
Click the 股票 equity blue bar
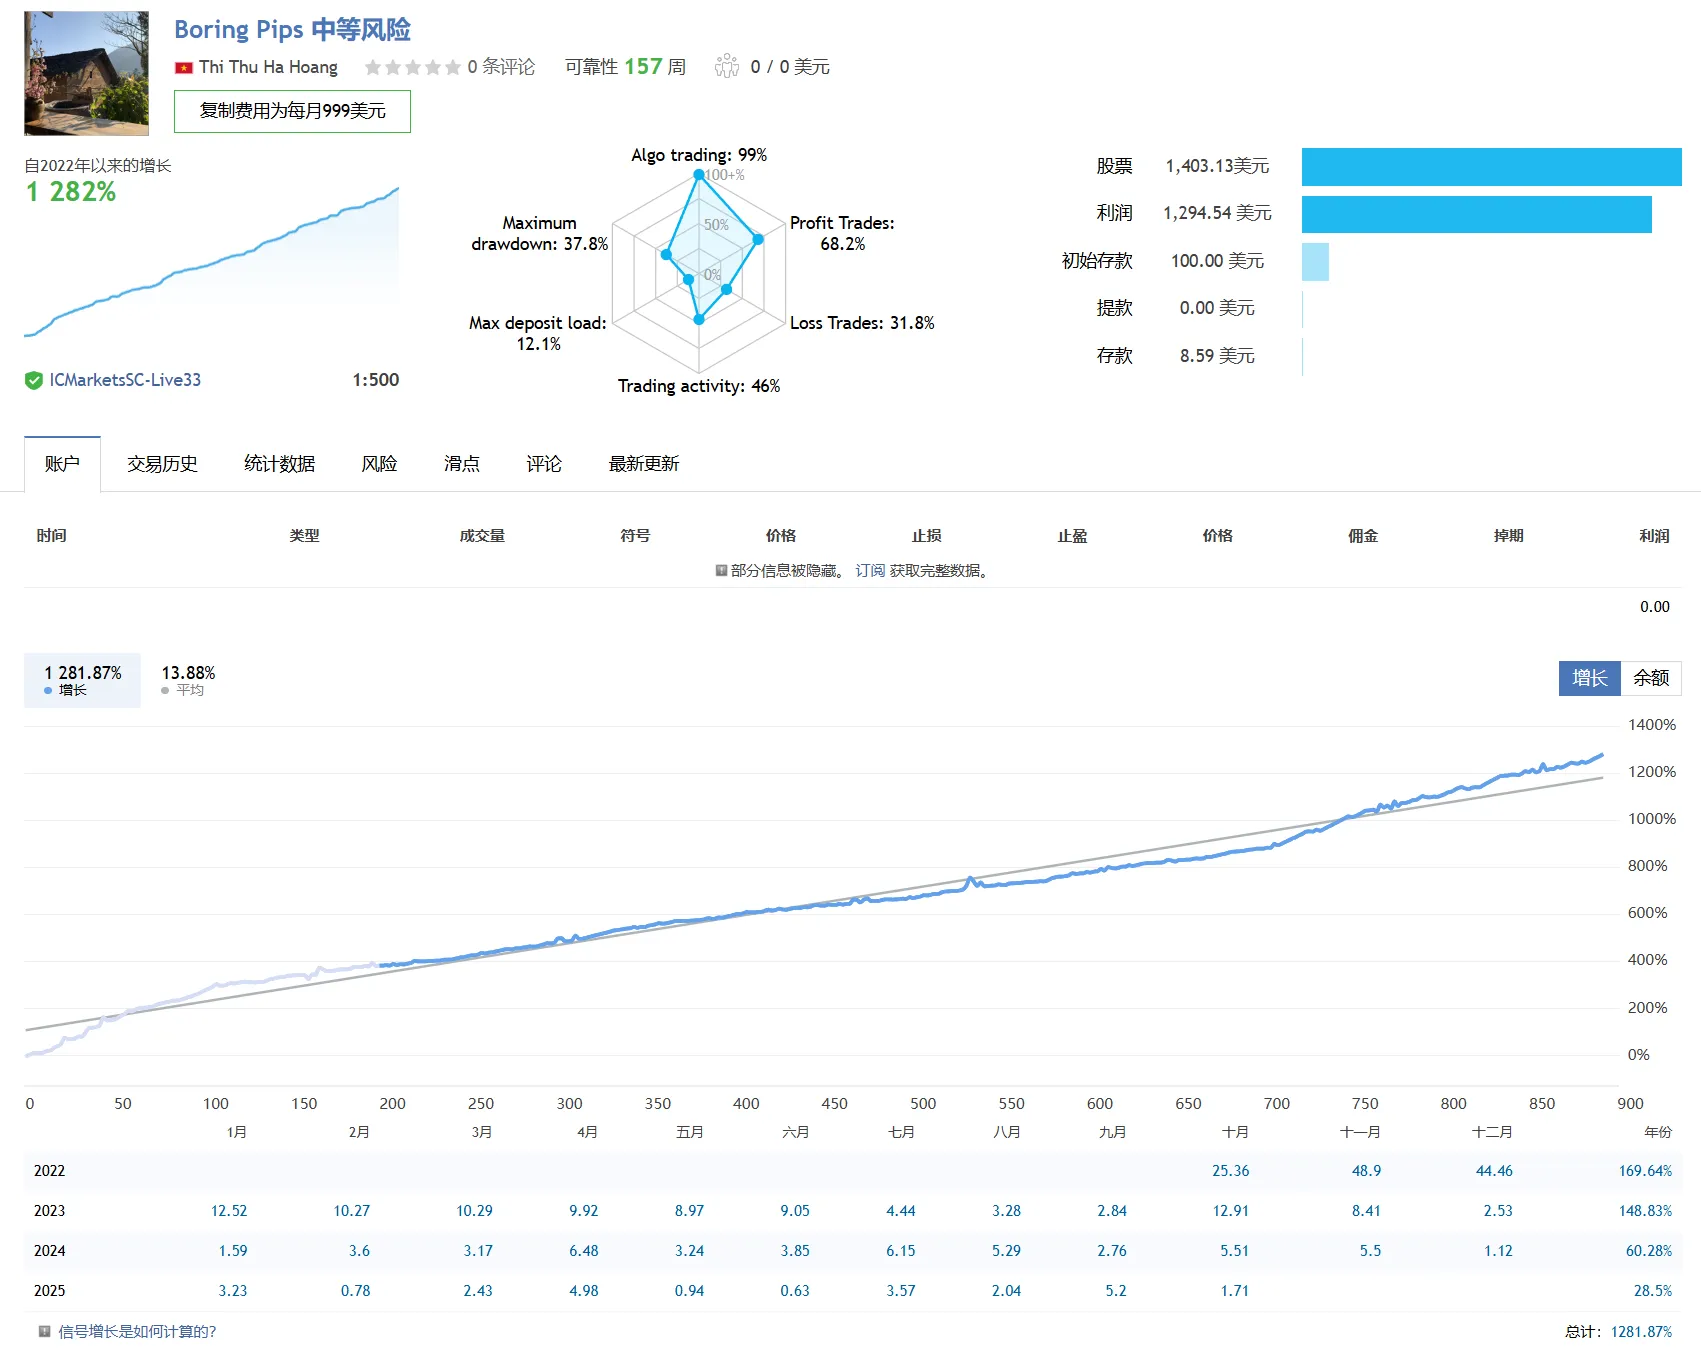tap(1491, 167)
